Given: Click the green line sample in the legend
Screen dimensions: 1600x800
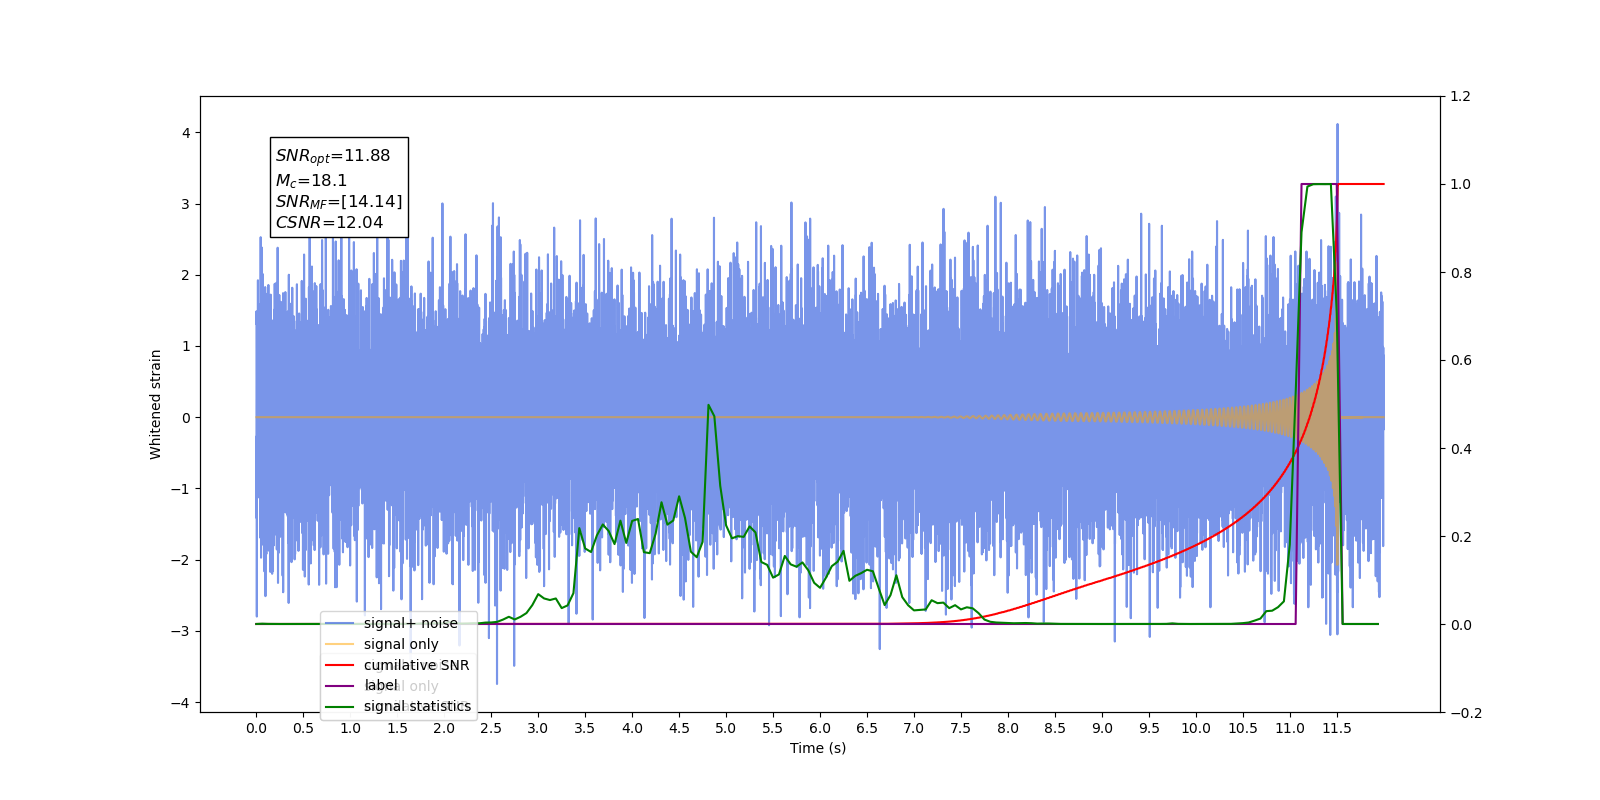Looking at the screenshot, I should tap(340, 706).
